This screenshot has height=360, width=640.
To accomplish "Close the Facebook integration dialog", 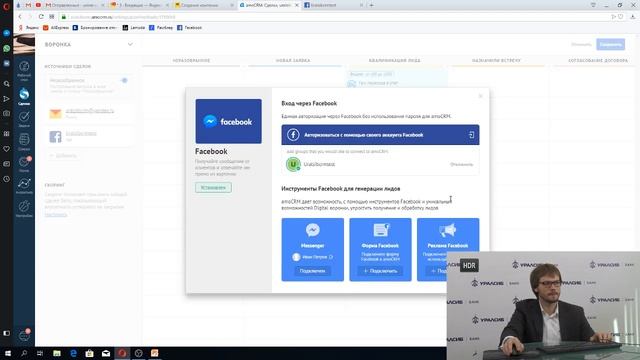I will [480, 96].
